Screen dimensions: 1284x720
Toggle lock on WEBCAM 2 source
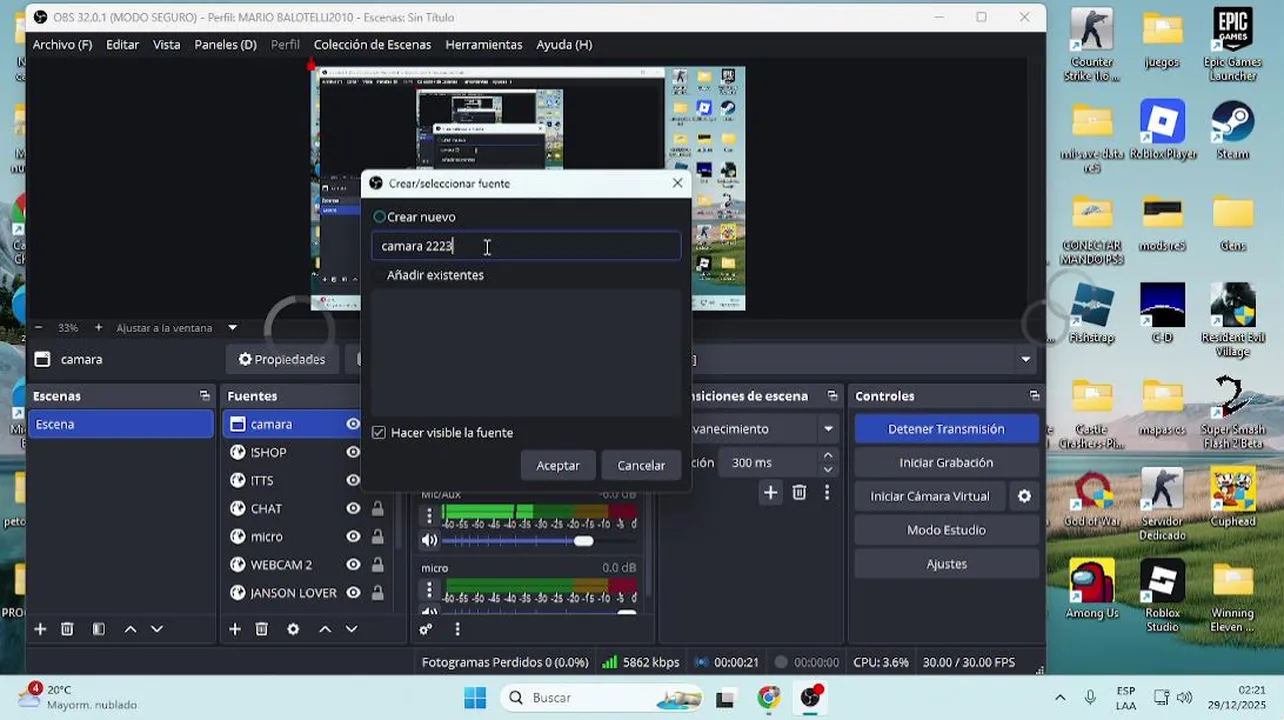pyautogui.click(x=377, y=565)
